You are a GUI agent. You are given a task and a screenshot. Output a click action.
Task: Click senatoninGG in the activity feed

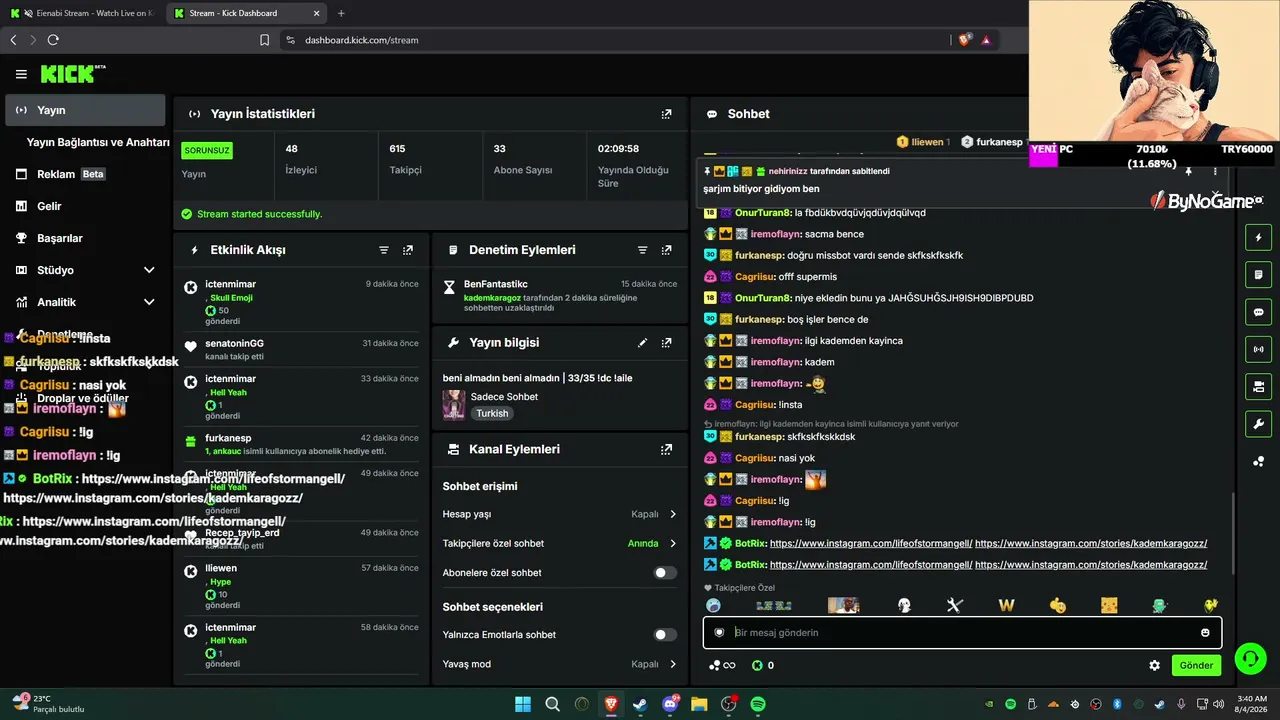pos(234,343)
